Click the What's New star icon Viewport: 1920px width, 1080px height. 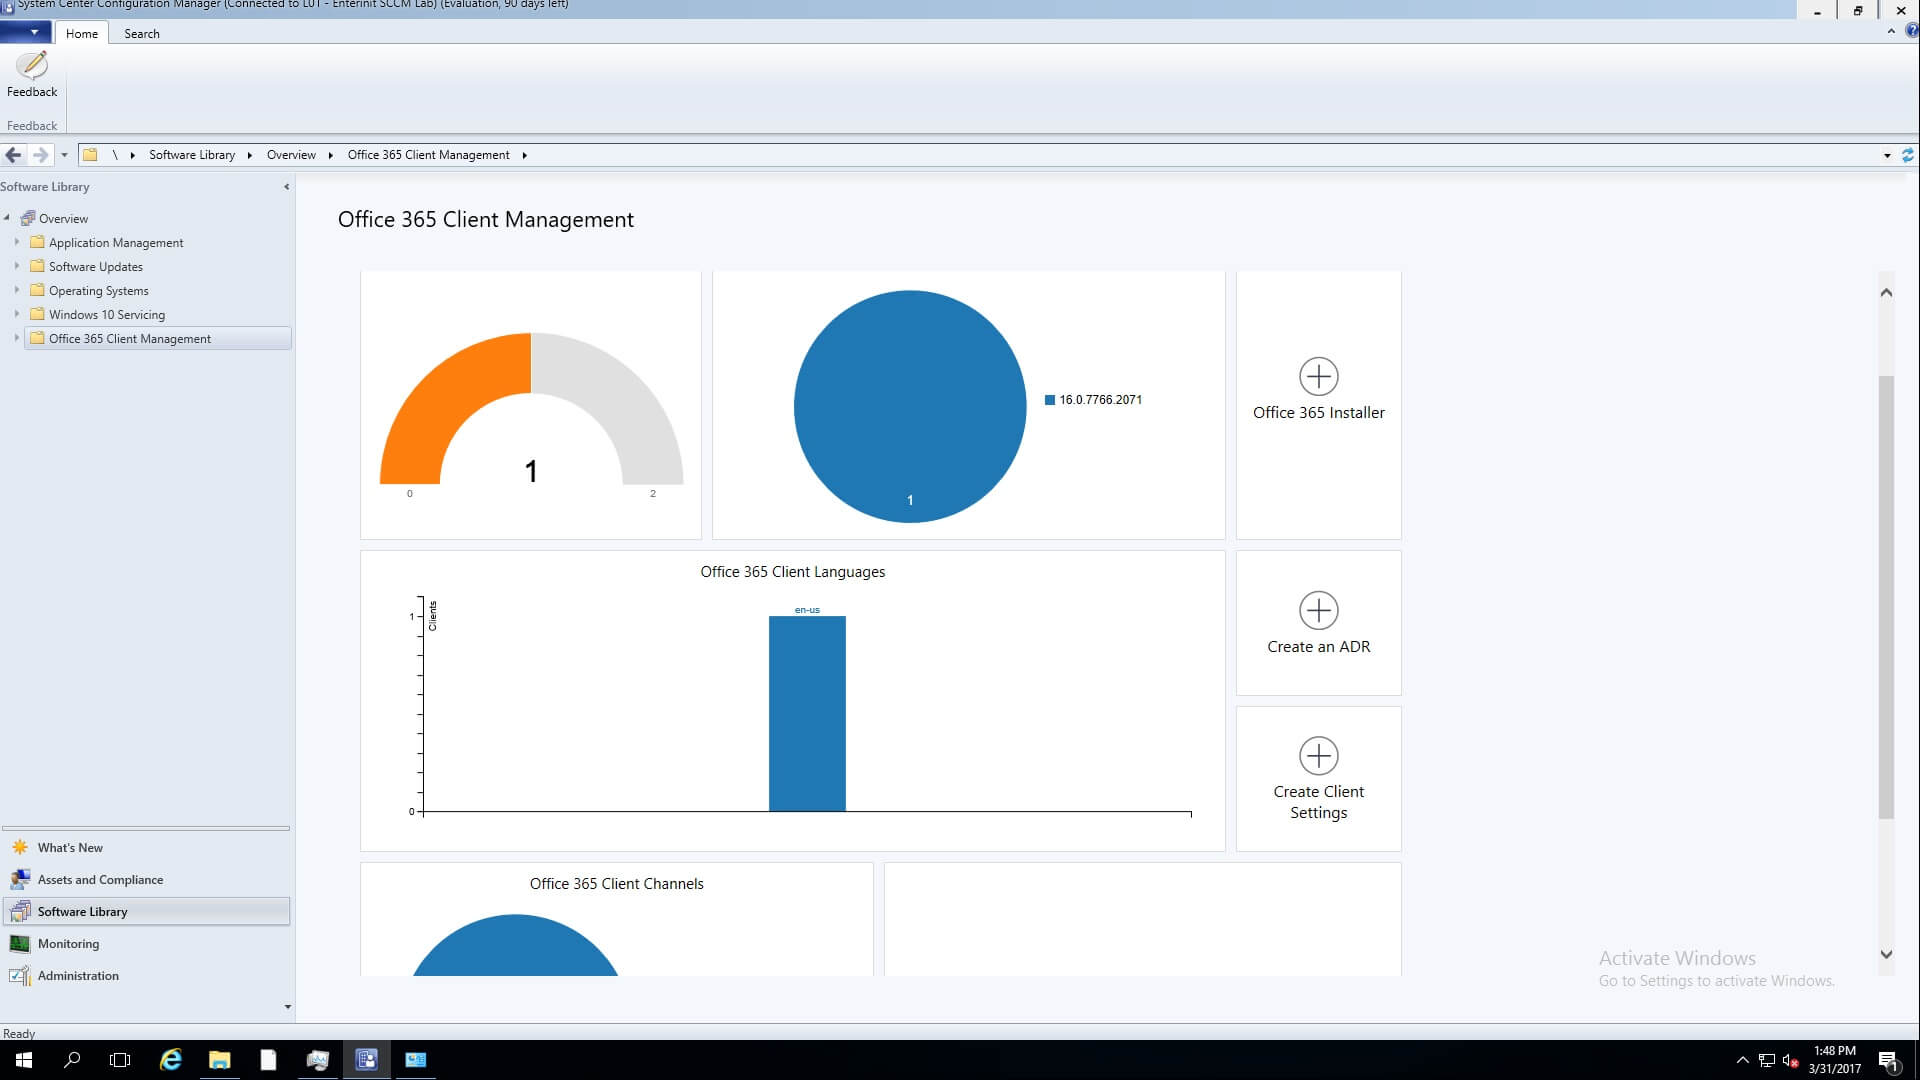point(20,847)
